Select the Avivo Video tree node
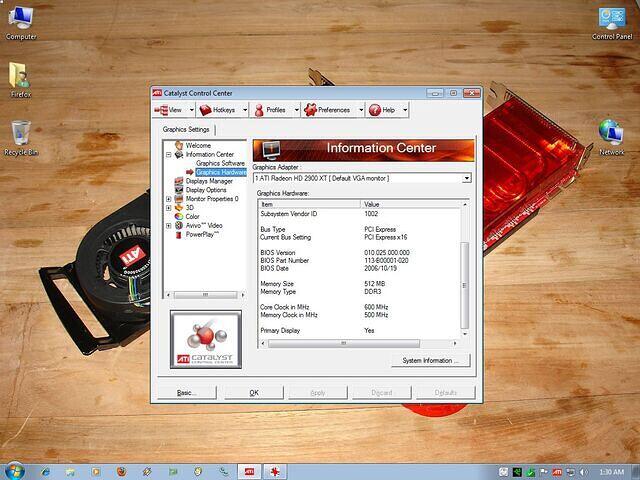Image resolution: width=640 pixels, height=480 pixels. tap(204, 226)
